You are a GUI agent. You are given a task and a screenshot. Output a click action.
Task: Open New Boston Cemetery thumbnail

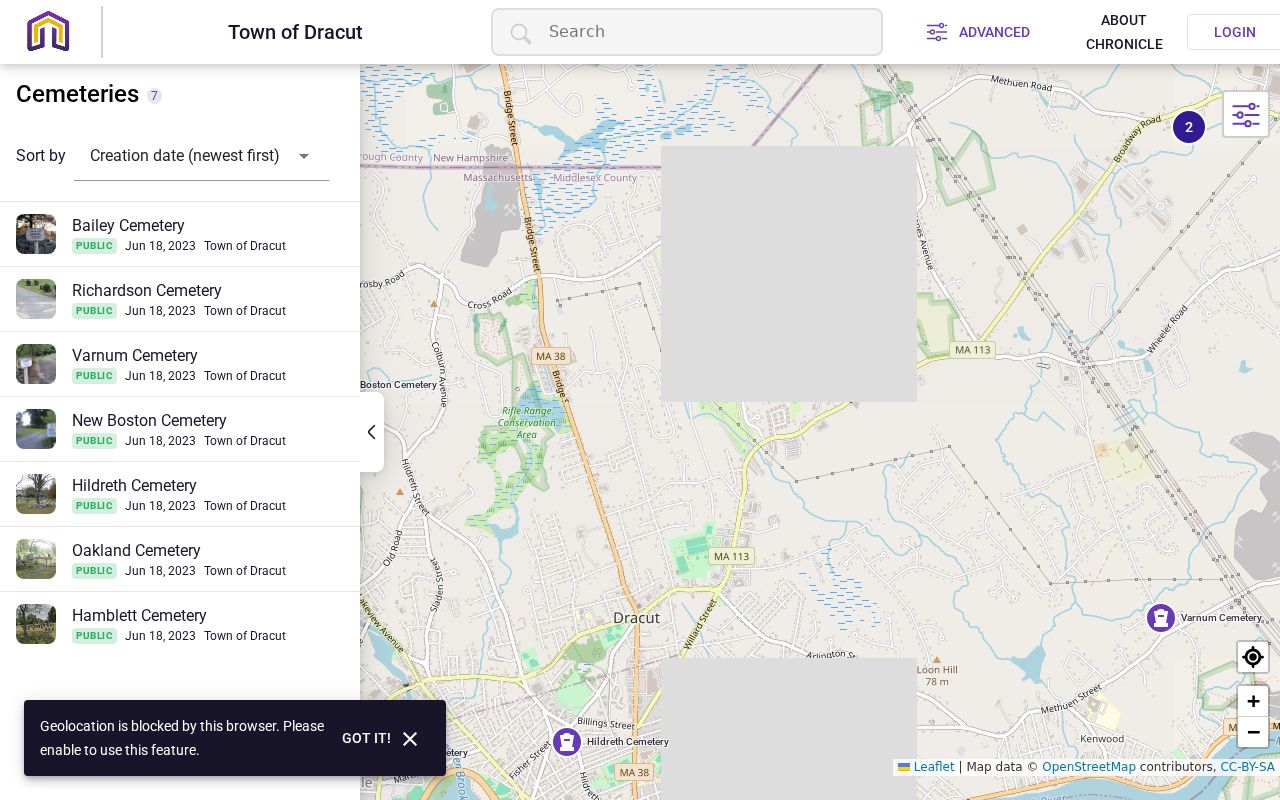click(x=36, y=429)
